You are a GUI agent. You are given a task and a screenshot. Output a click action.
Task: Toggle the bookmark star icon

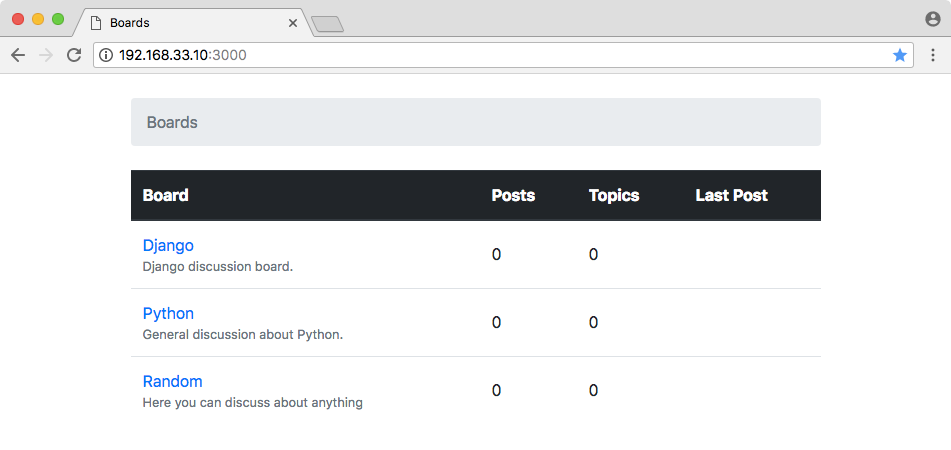click(x=899, y=55)
